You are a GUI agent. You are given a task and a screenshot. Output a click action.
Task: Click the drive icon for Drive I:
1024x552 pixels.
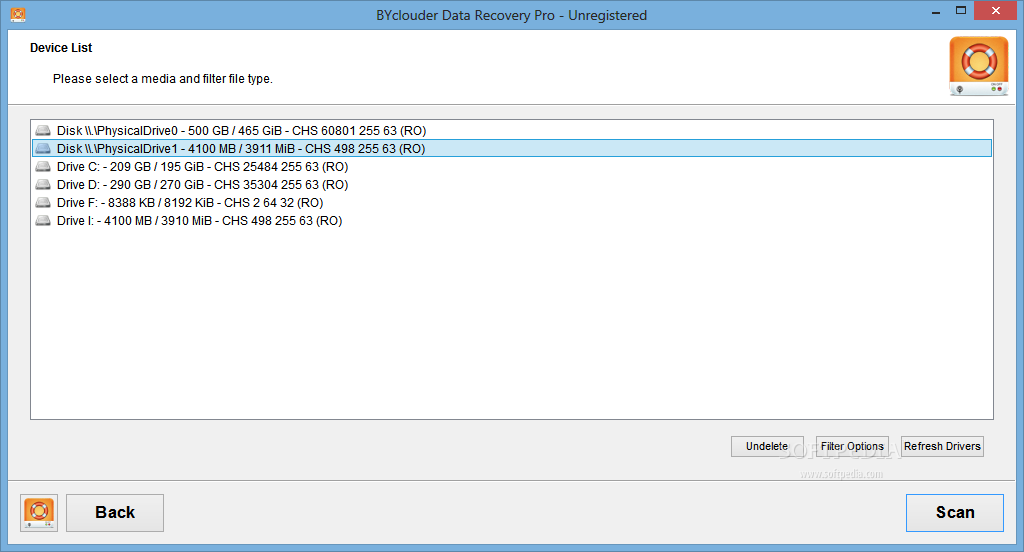pos(43,221)
